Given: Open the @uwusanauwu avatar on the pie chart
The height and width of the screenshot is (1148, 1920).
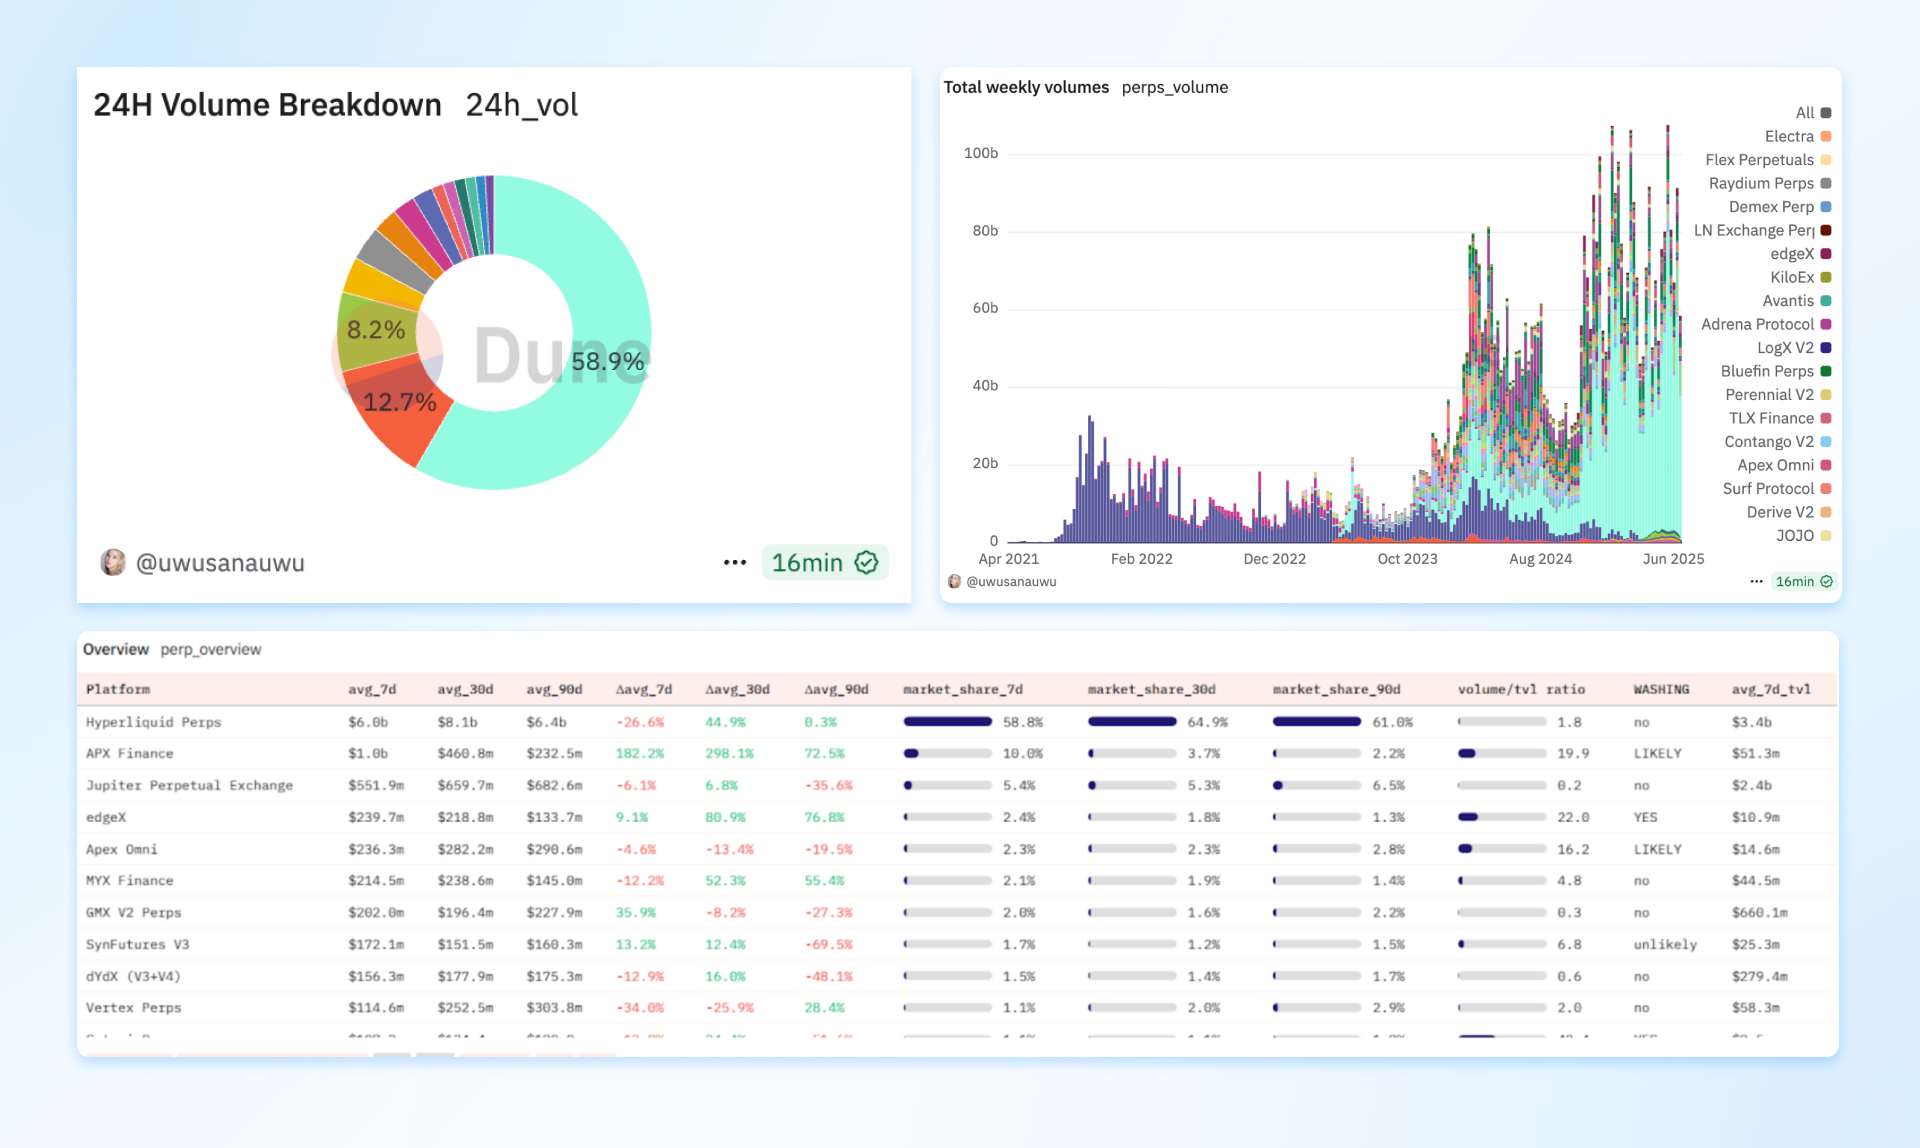Looking at the screenshot, I should (x=113, y=563).
